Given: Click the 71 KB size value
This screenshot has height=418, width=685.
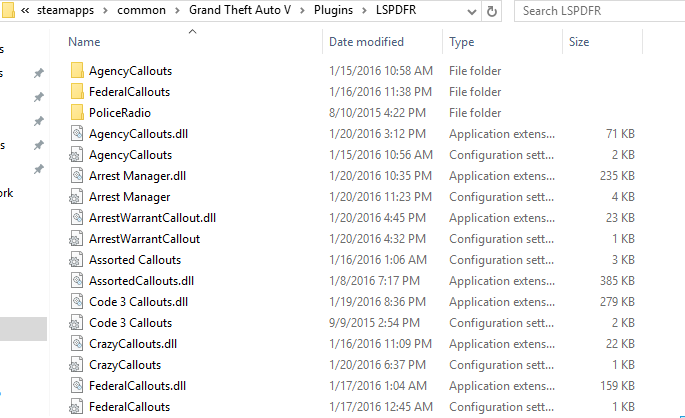Looking at the screenshot, I should point(620,134).
